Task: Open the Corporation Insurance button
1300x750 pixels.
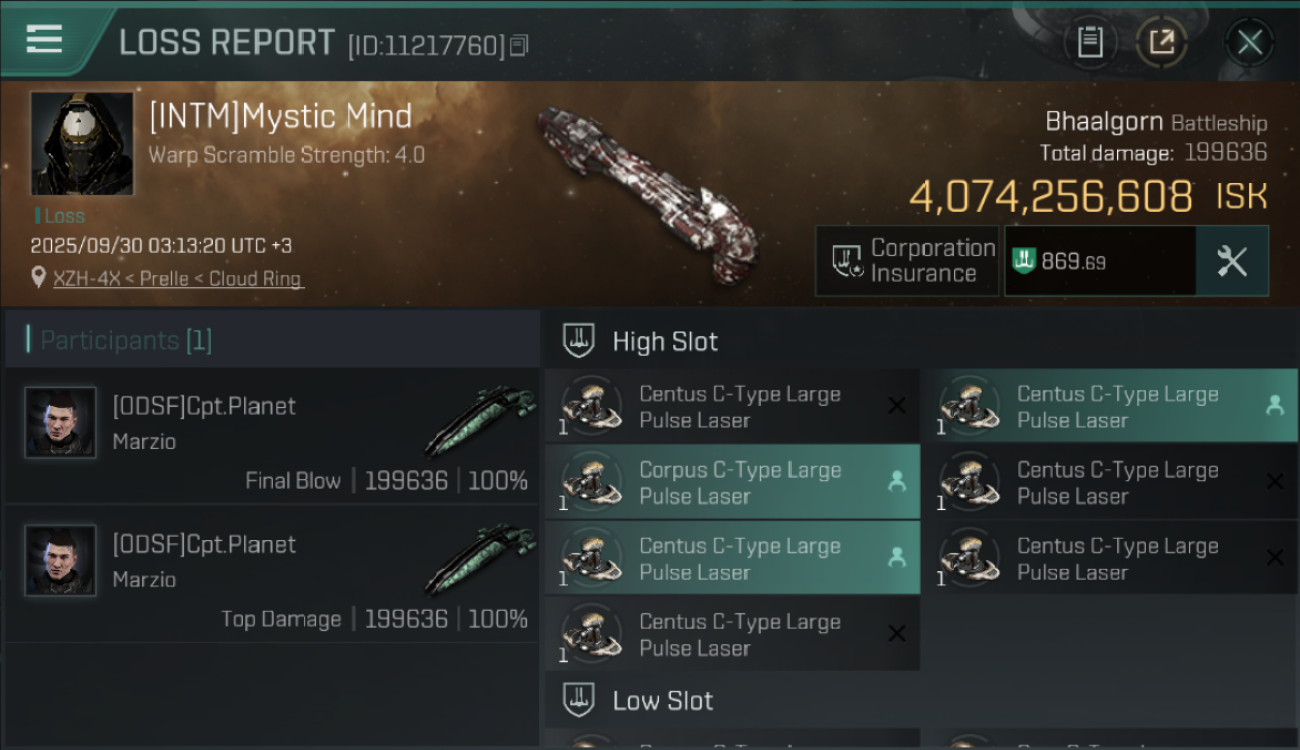Action: [x=907, y=261]
